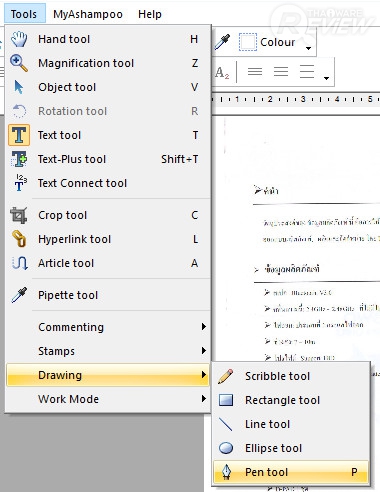The image size is (380, 492).
Task: Click the Shift+T shortcut text
Action: pyautogui.click(x=180, y=159)
